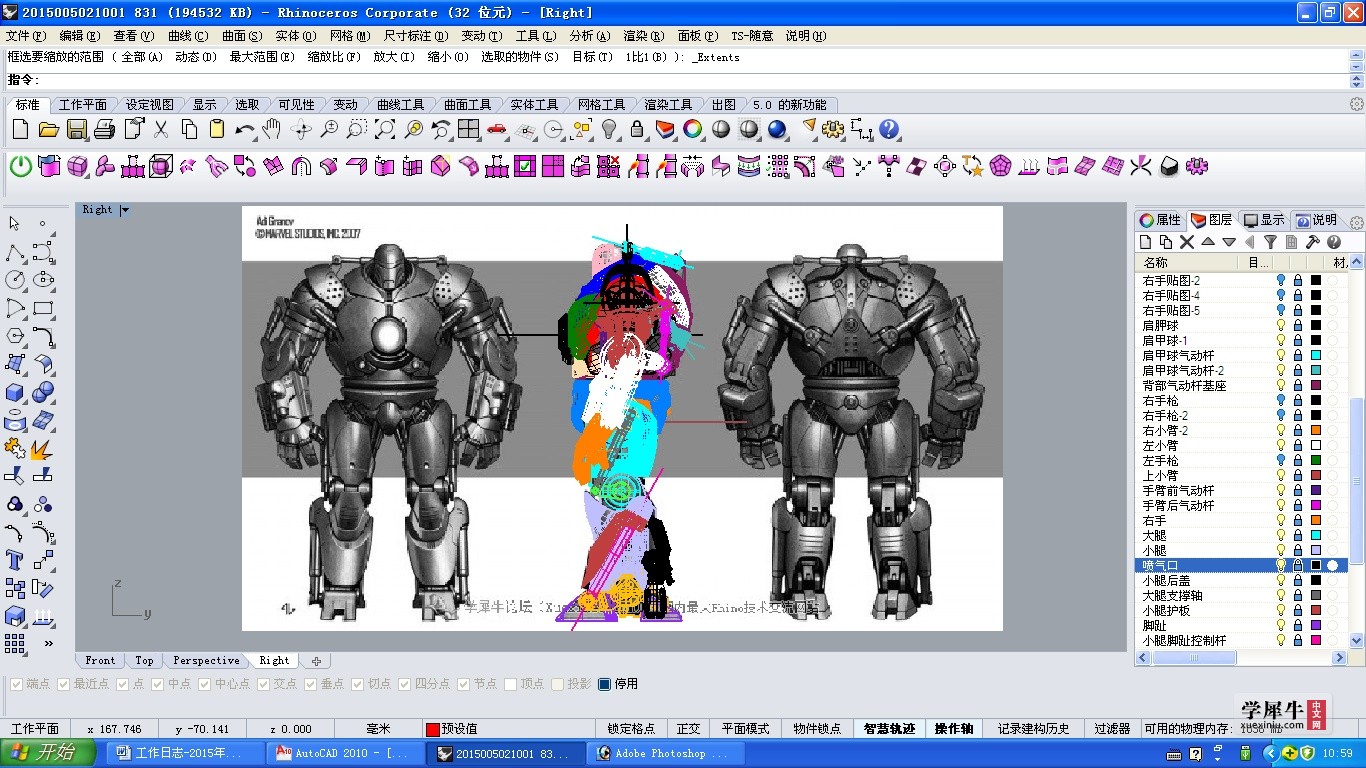
Task: Click color swatch of 大腿 layer
Action: click(x=1316, y=535)
